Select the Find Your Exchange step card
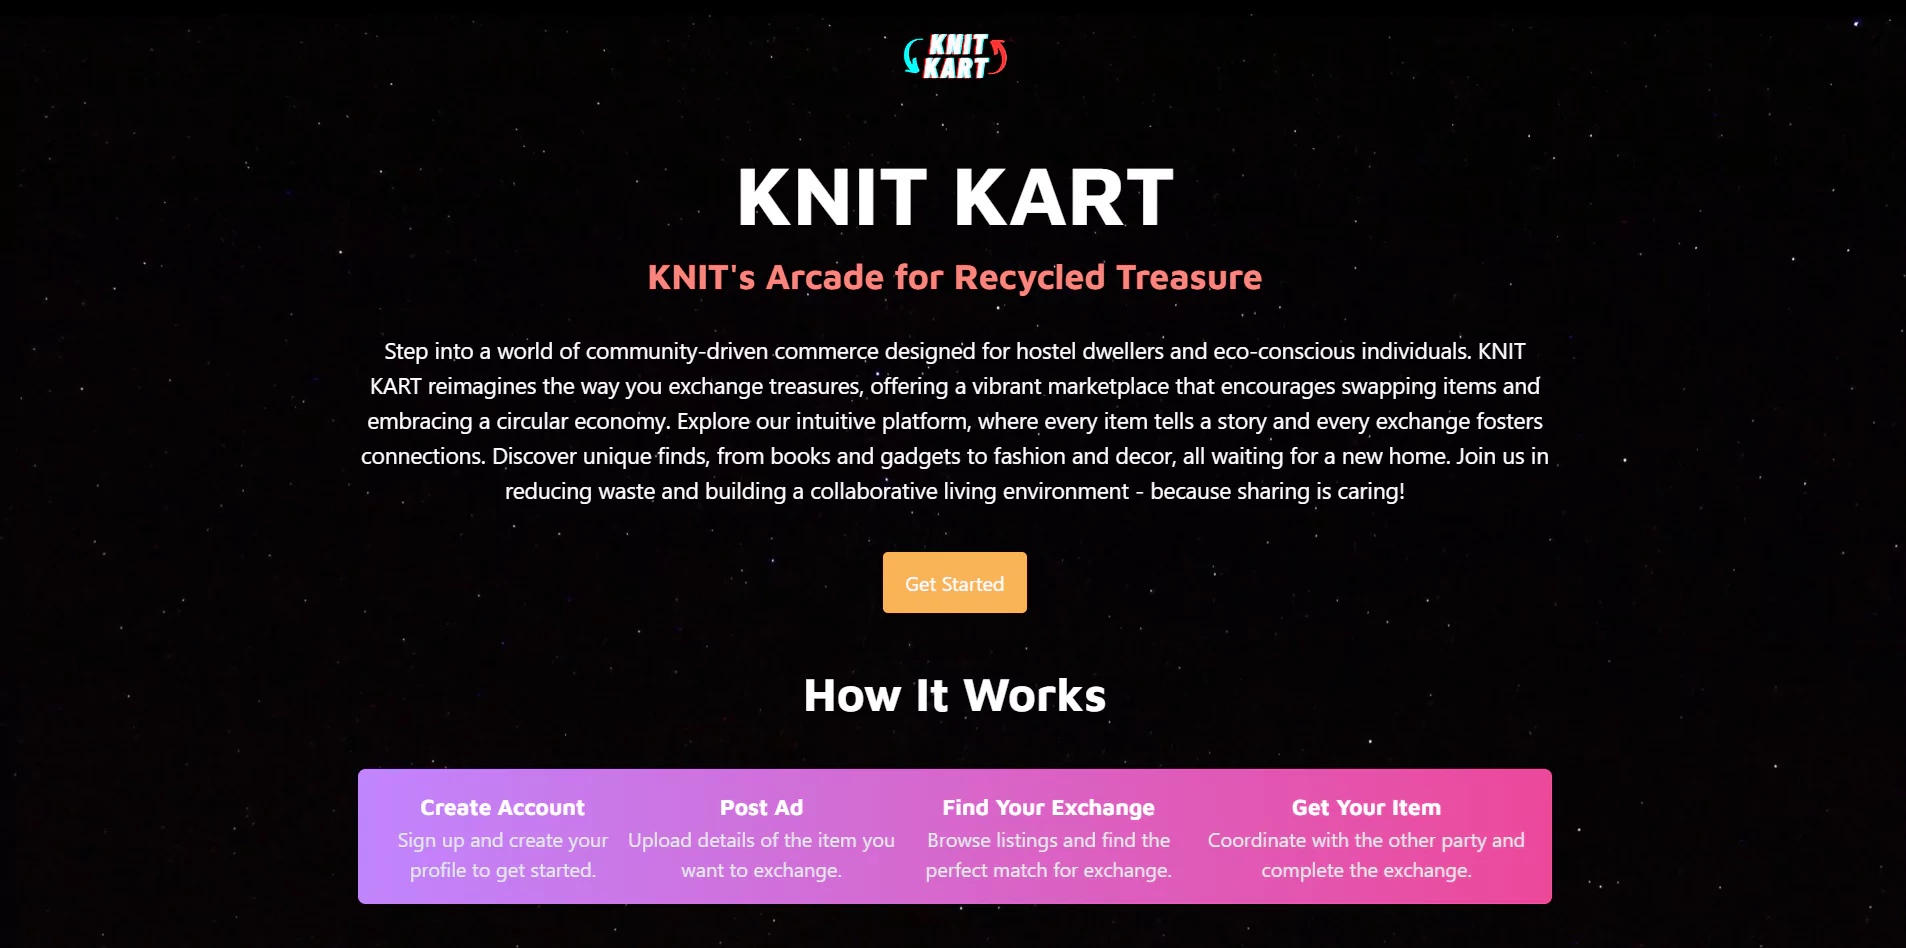Image resolution: width=1906 pixels, height=948 pixels. tap(1048, 837)
